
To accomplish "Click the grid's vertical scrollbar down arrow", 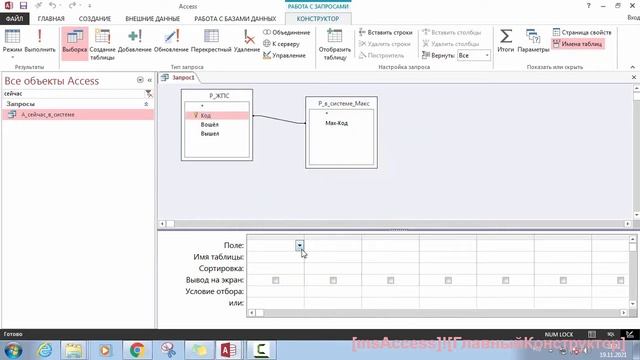I will tap(633, 304).
